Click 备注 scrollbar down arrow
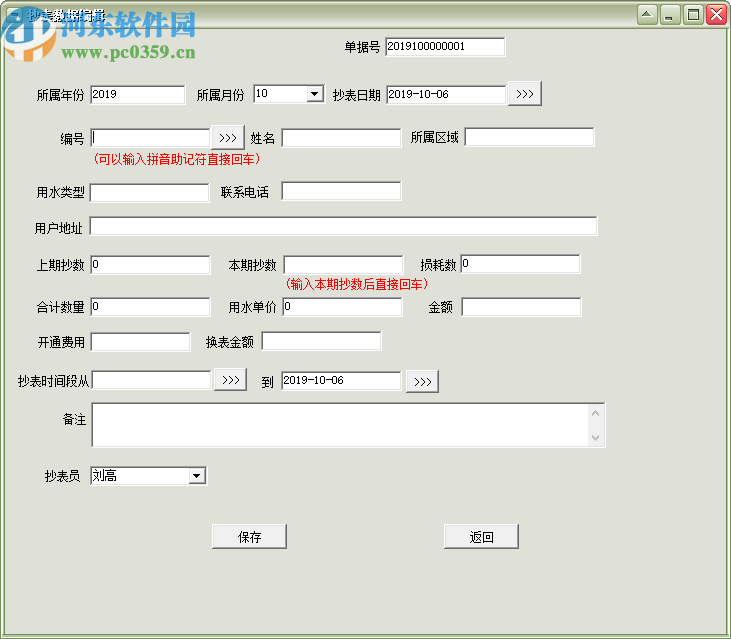731x639 pixels. tap(595, 437)
